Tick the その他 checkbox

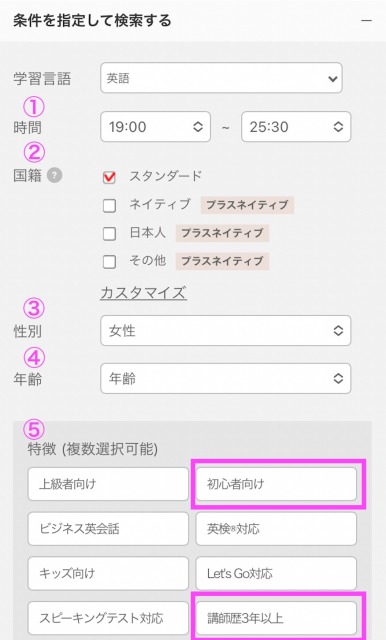coord(109,262)
